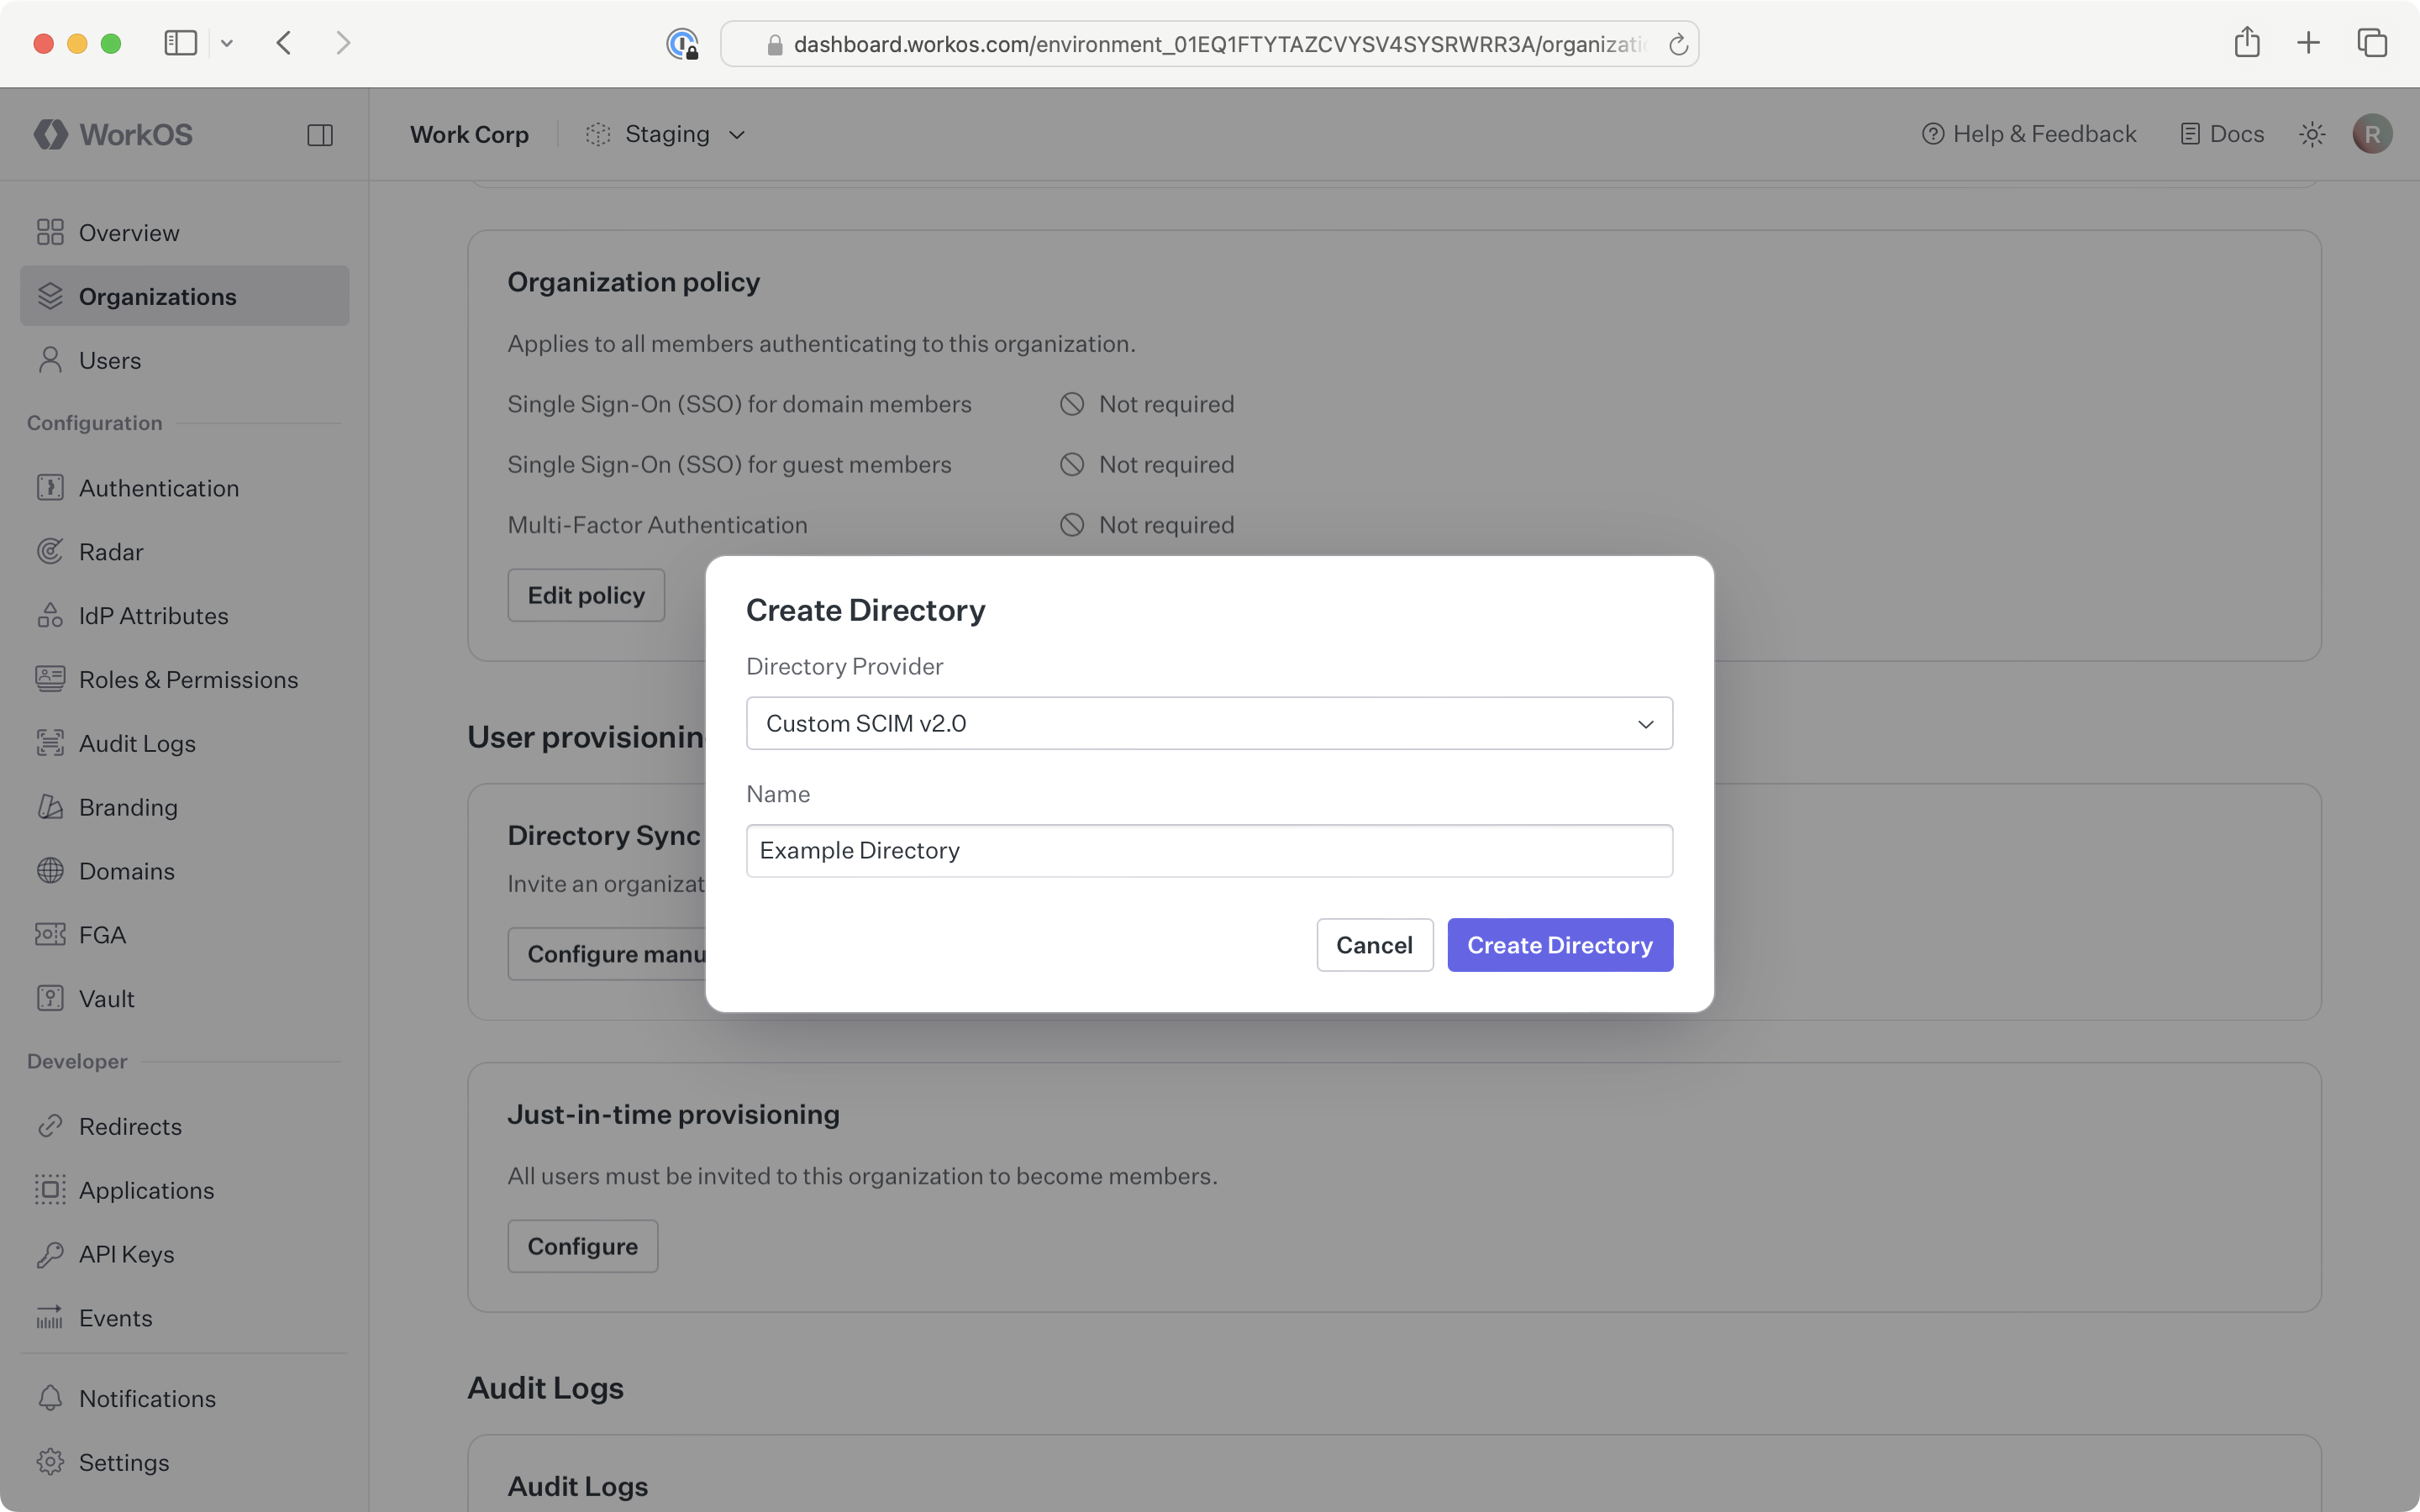Viewport: 2420px width, 1512px height.
Task: Expand the chevron beside the sidebar button
Action: 227,43
